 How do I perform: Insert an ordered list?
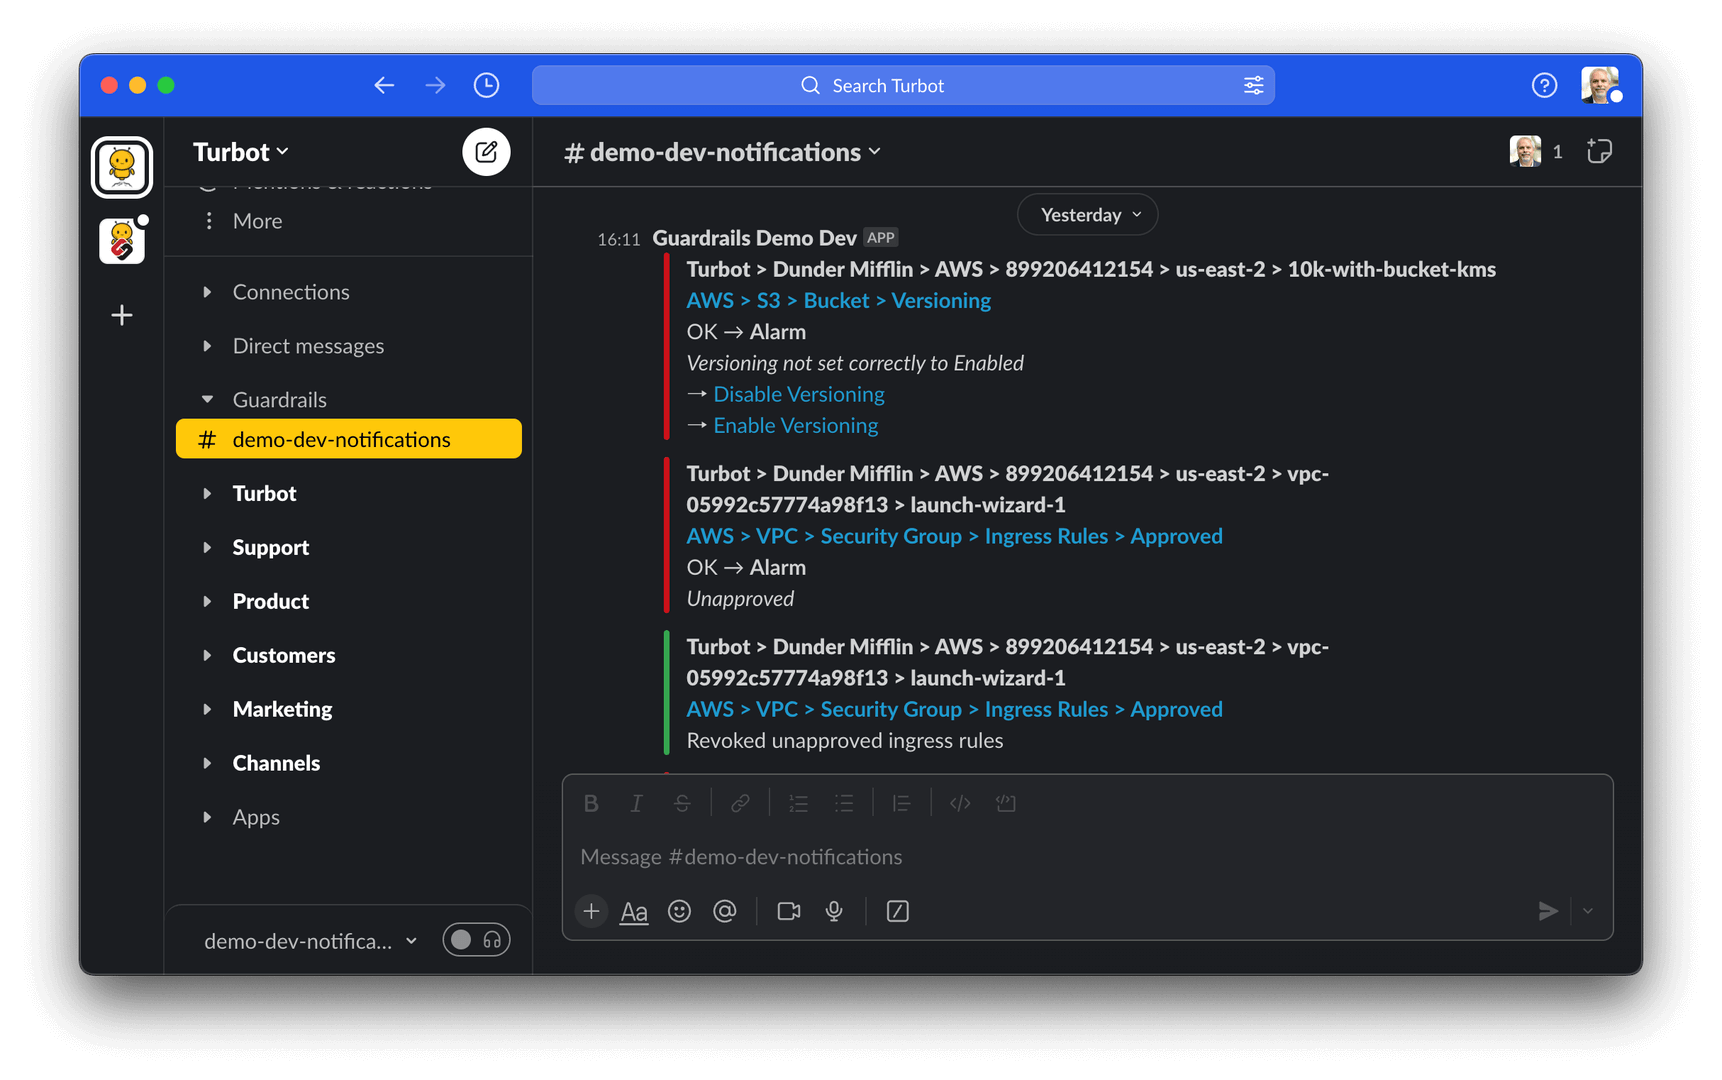(x=798, y=803)
